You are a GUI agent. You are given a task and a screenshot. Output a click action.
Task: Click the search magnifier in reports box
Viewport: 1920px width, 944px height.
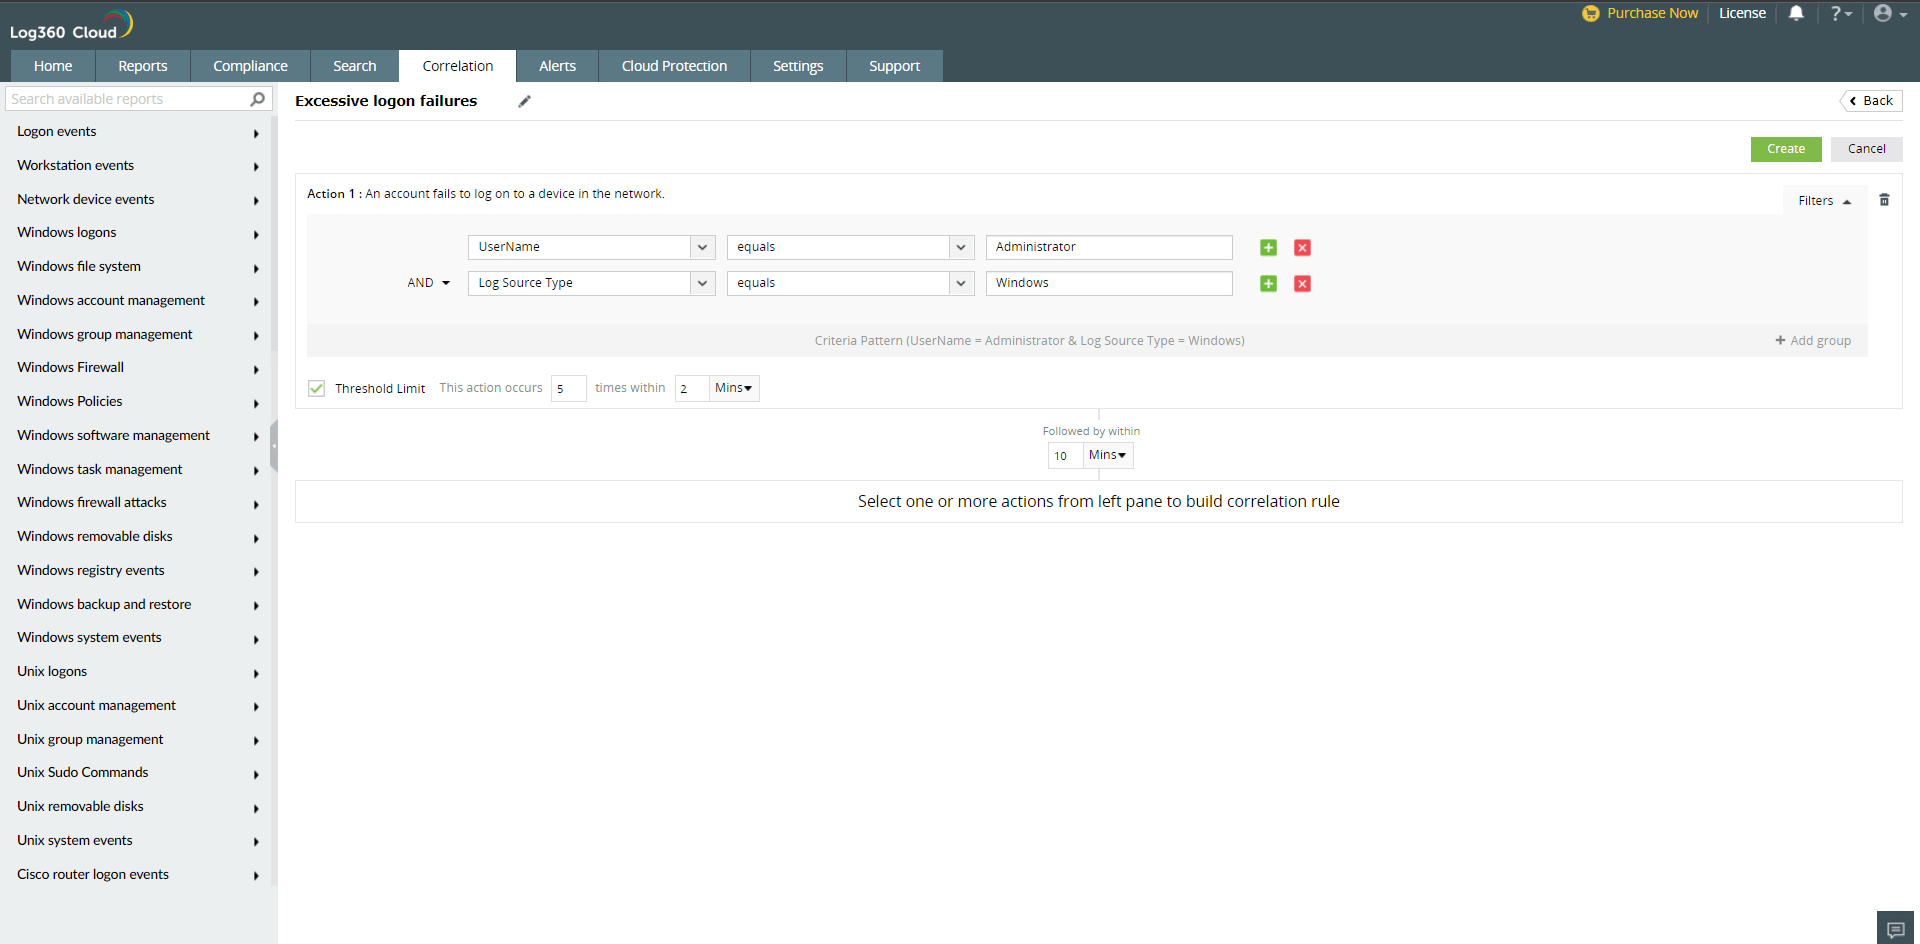(x=257, y=99)
